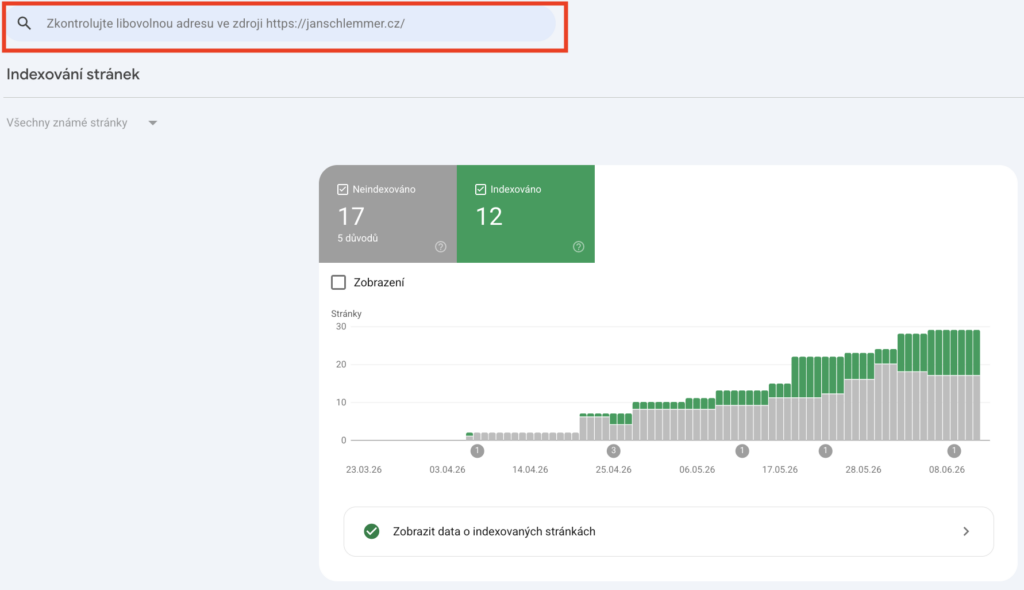Select the green Indexováno 12 card
Viewport: 1024px width, 590px height.
click(x=526, y=214)
